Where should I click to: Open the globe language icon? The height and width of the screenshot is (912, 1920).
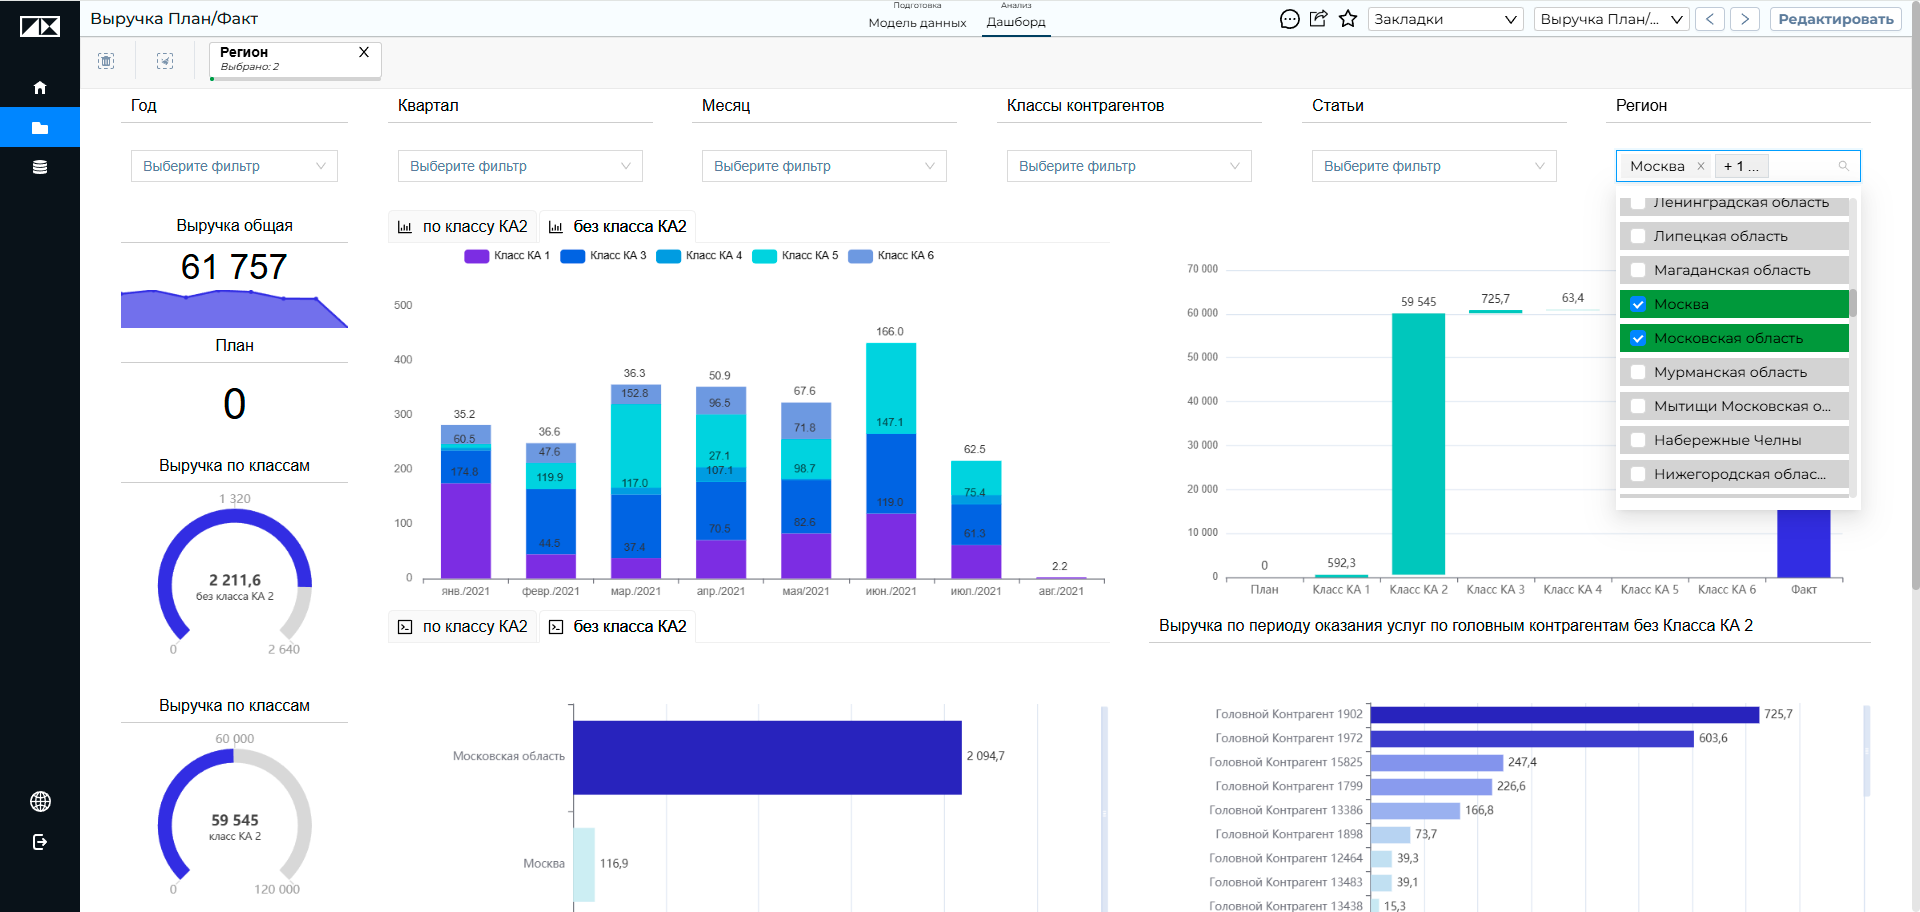(40, 801)
